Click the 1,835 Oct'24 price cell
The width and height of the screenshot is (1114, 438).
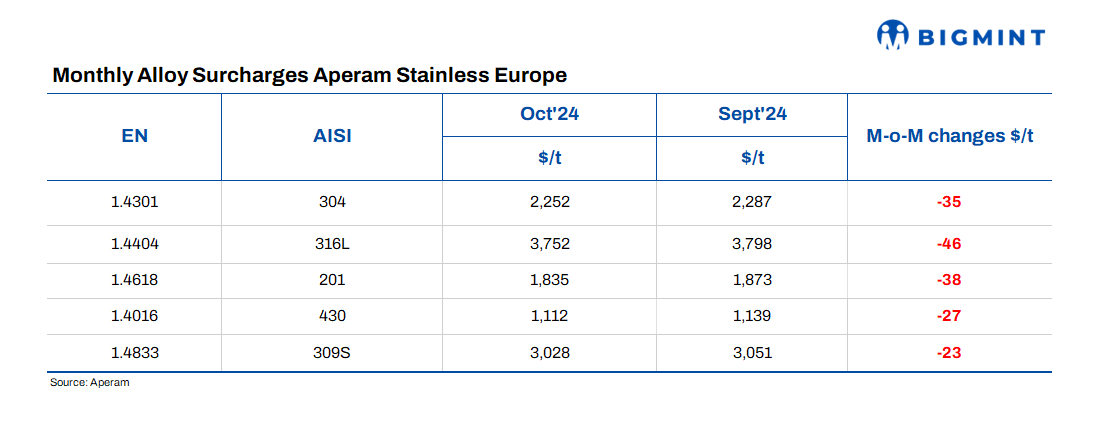point(549,279)
